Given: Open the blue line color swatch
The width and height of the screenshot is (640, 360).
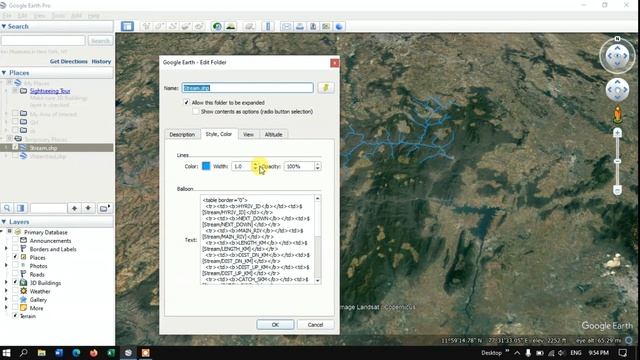Looking at the screenshot, I should click(206, 166).
